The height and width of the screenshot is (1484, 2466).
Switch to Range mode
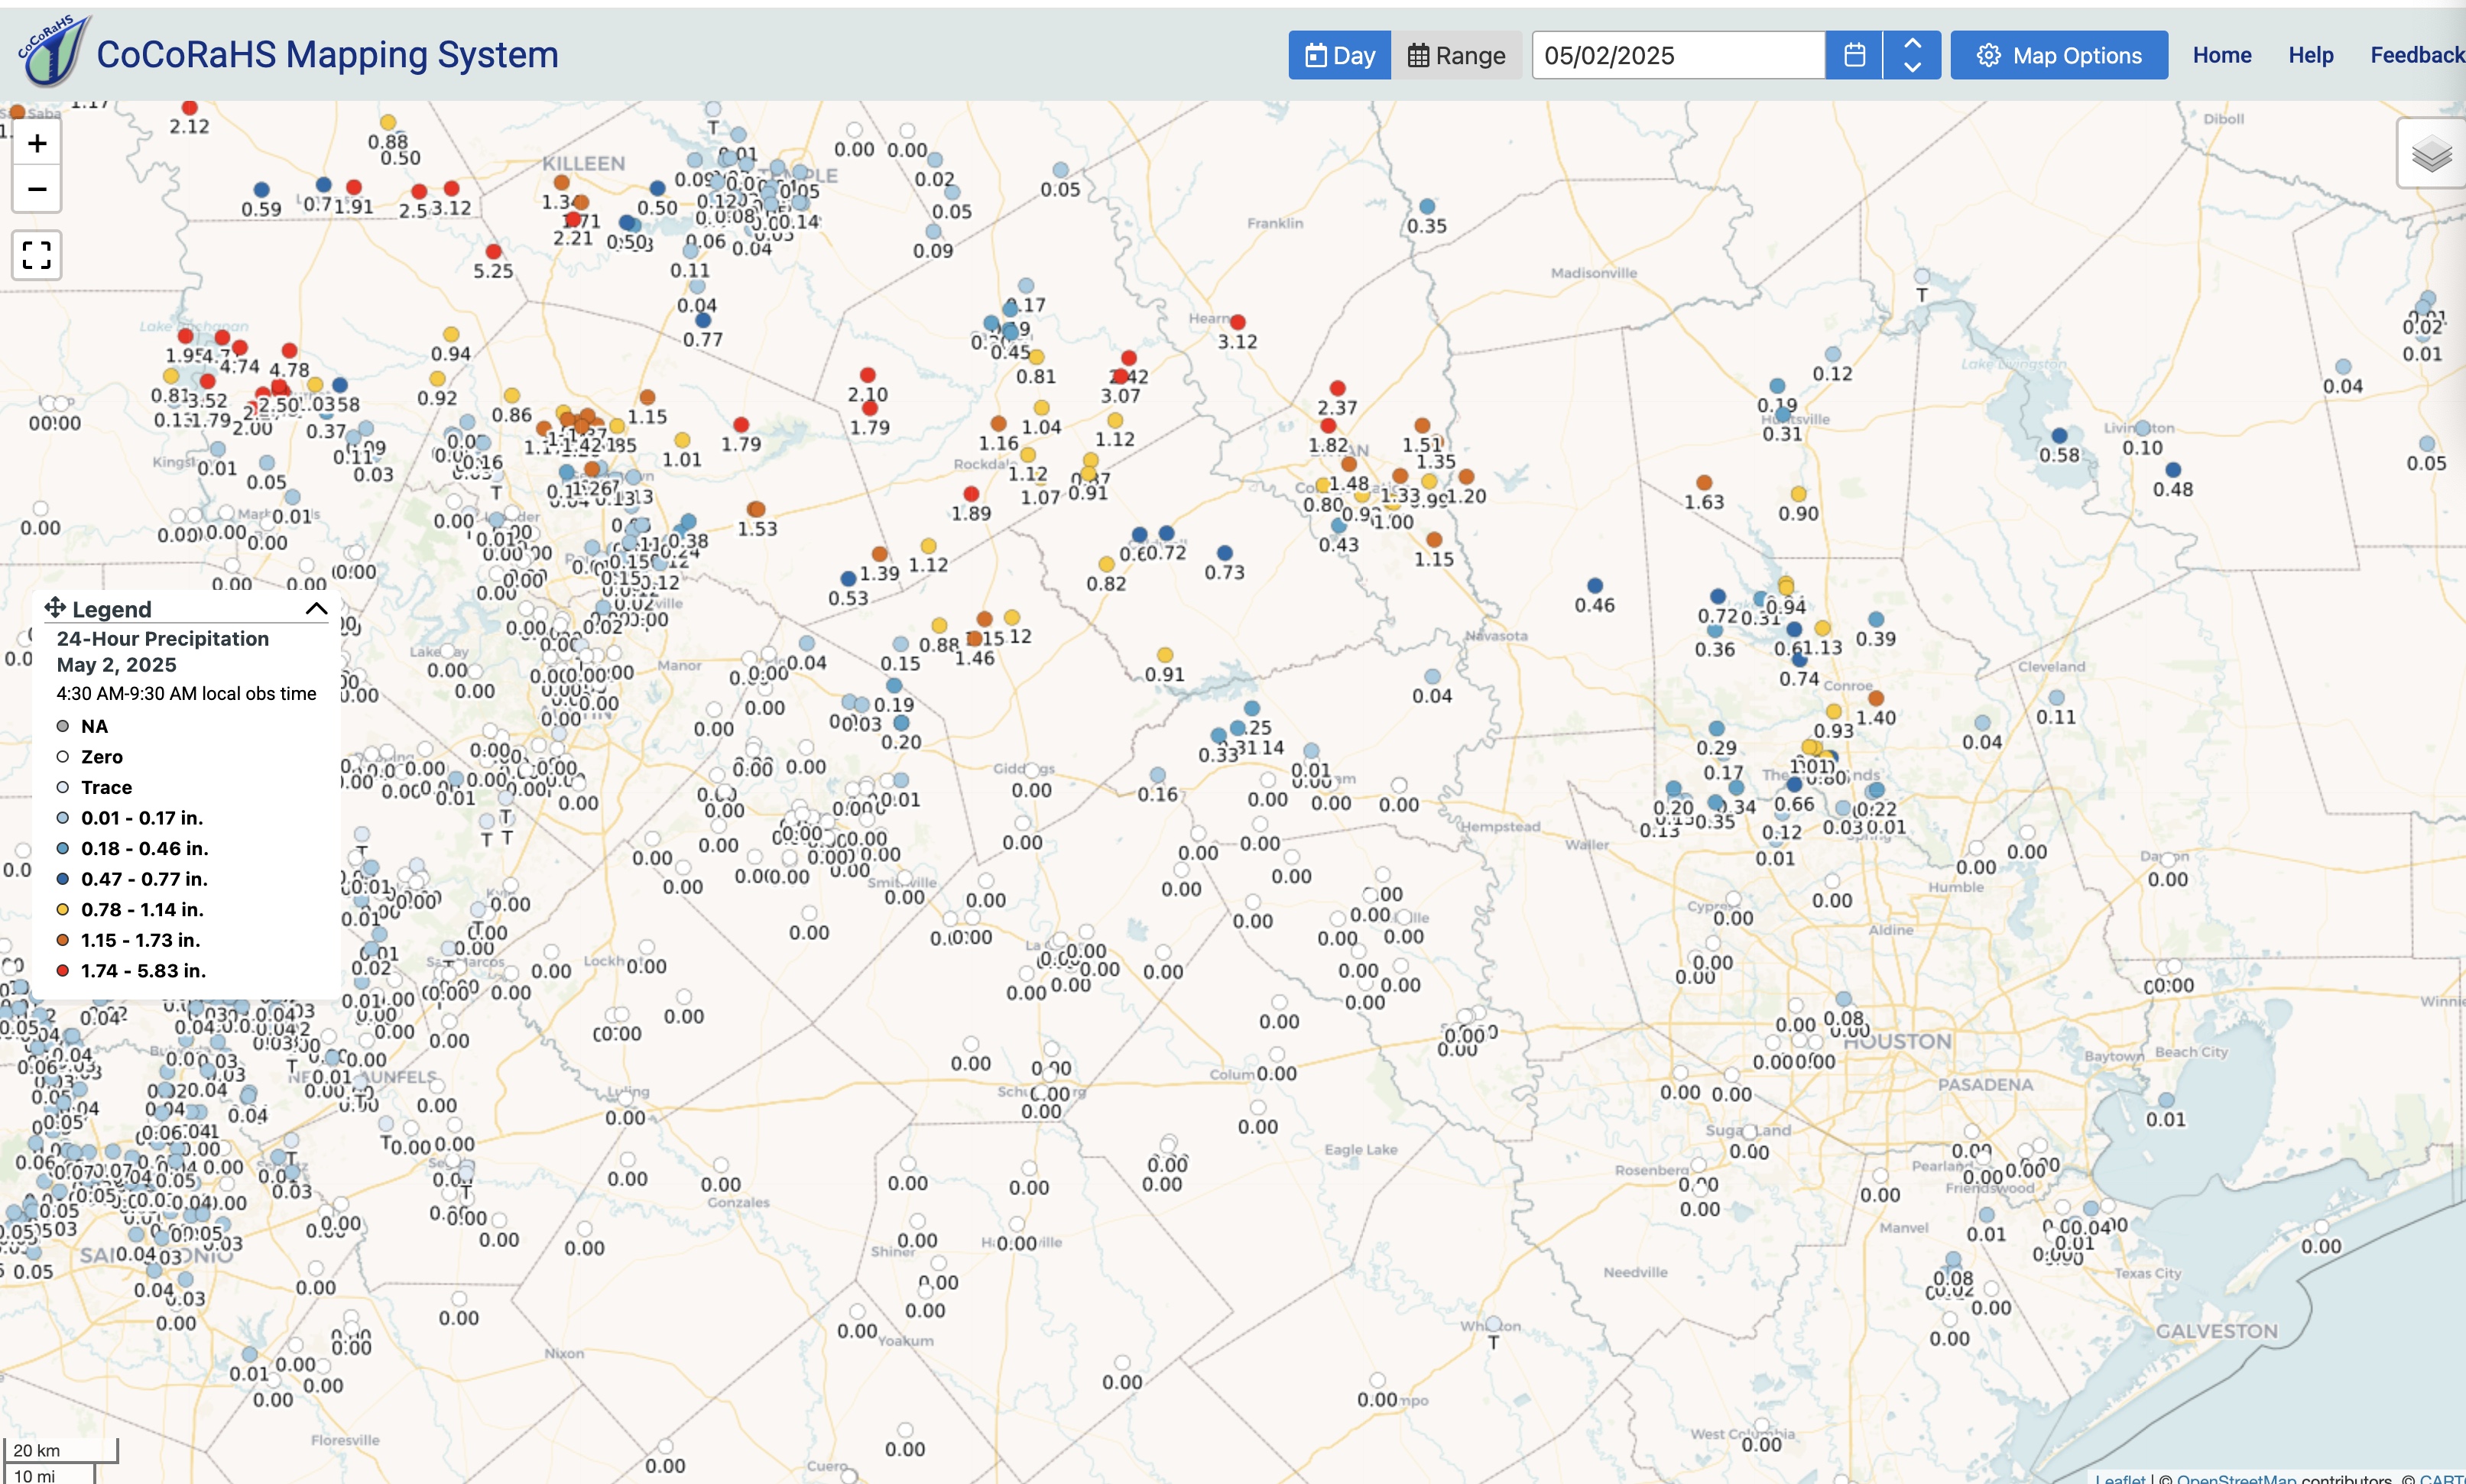click(1456, 55)
